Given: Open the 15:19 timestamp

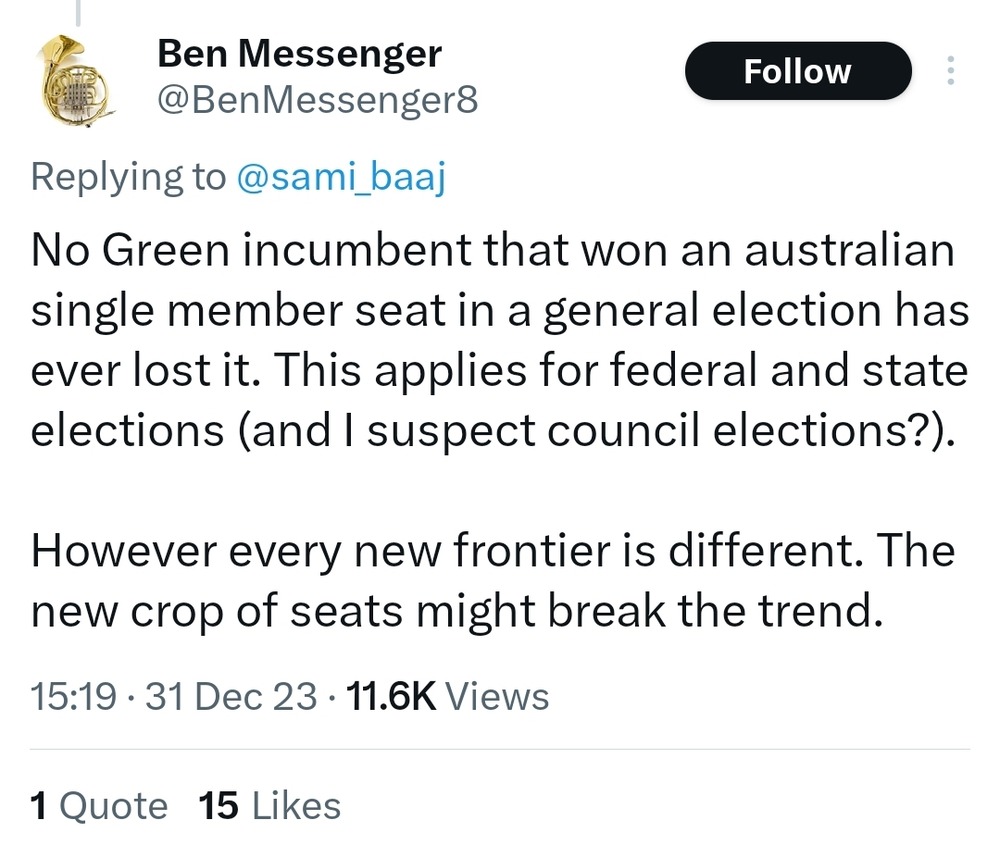Looking at the screenshot, I should 74,696.
